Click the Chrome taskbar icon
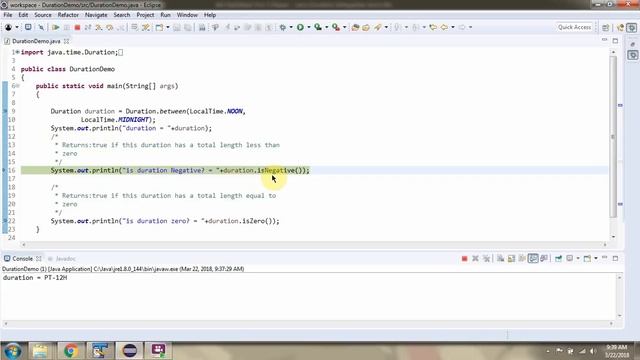Screen dimensions: 640x360 pos(70,351)
